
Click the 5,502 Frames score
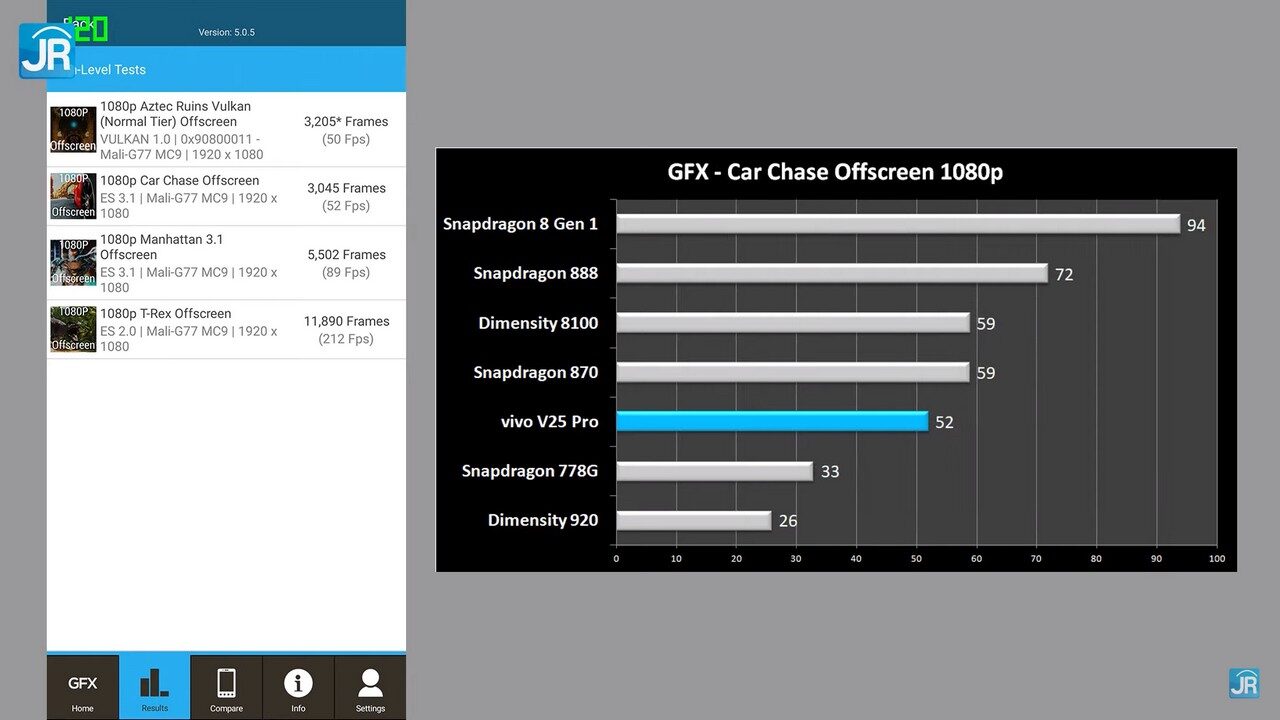(x=346, y=255)
